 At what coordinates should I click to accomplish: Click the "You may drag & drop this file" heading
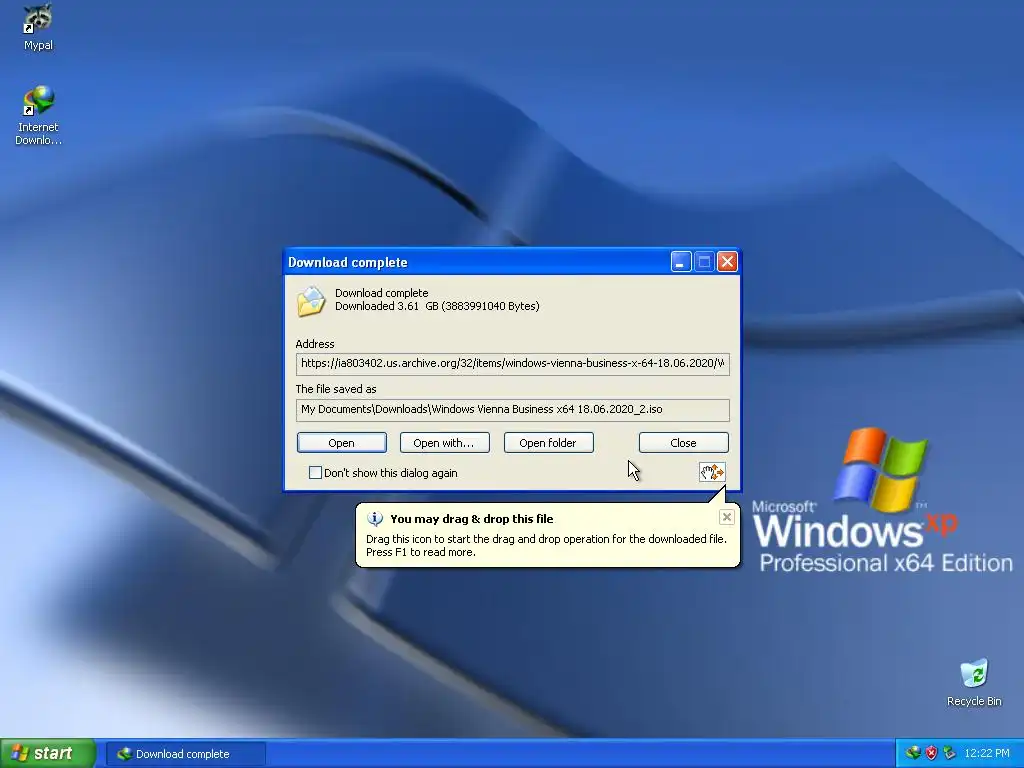click(472, 519)
